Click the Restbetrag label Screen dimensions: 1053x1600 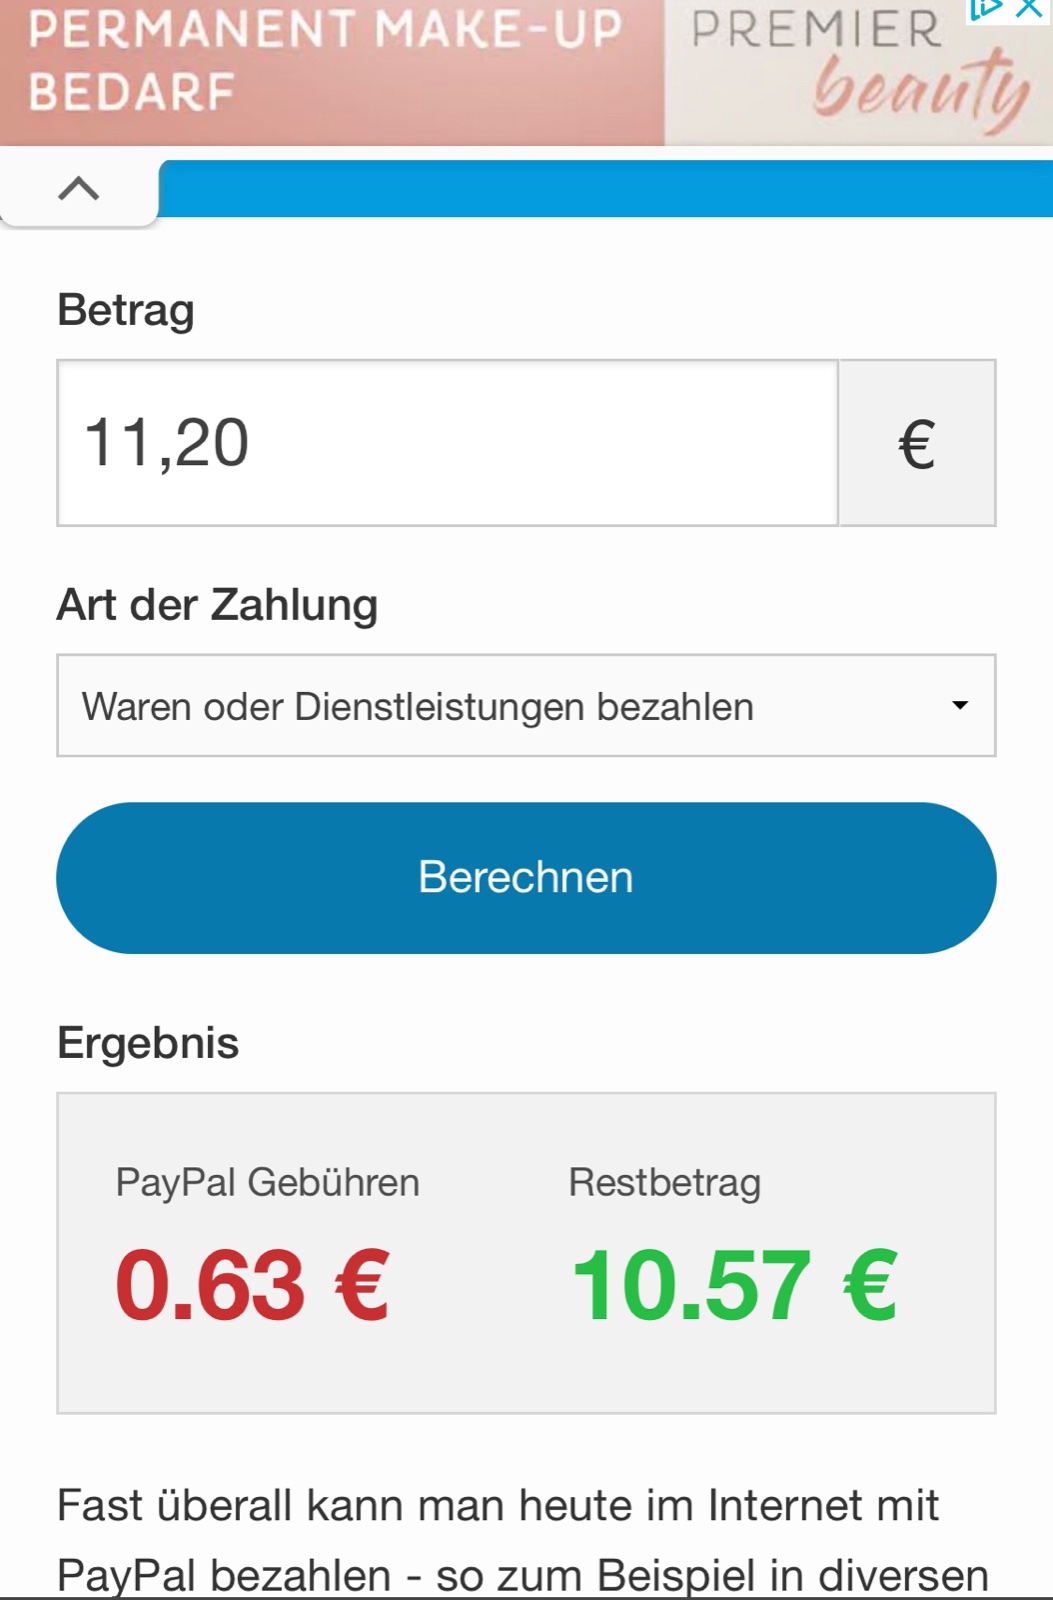665,1183
